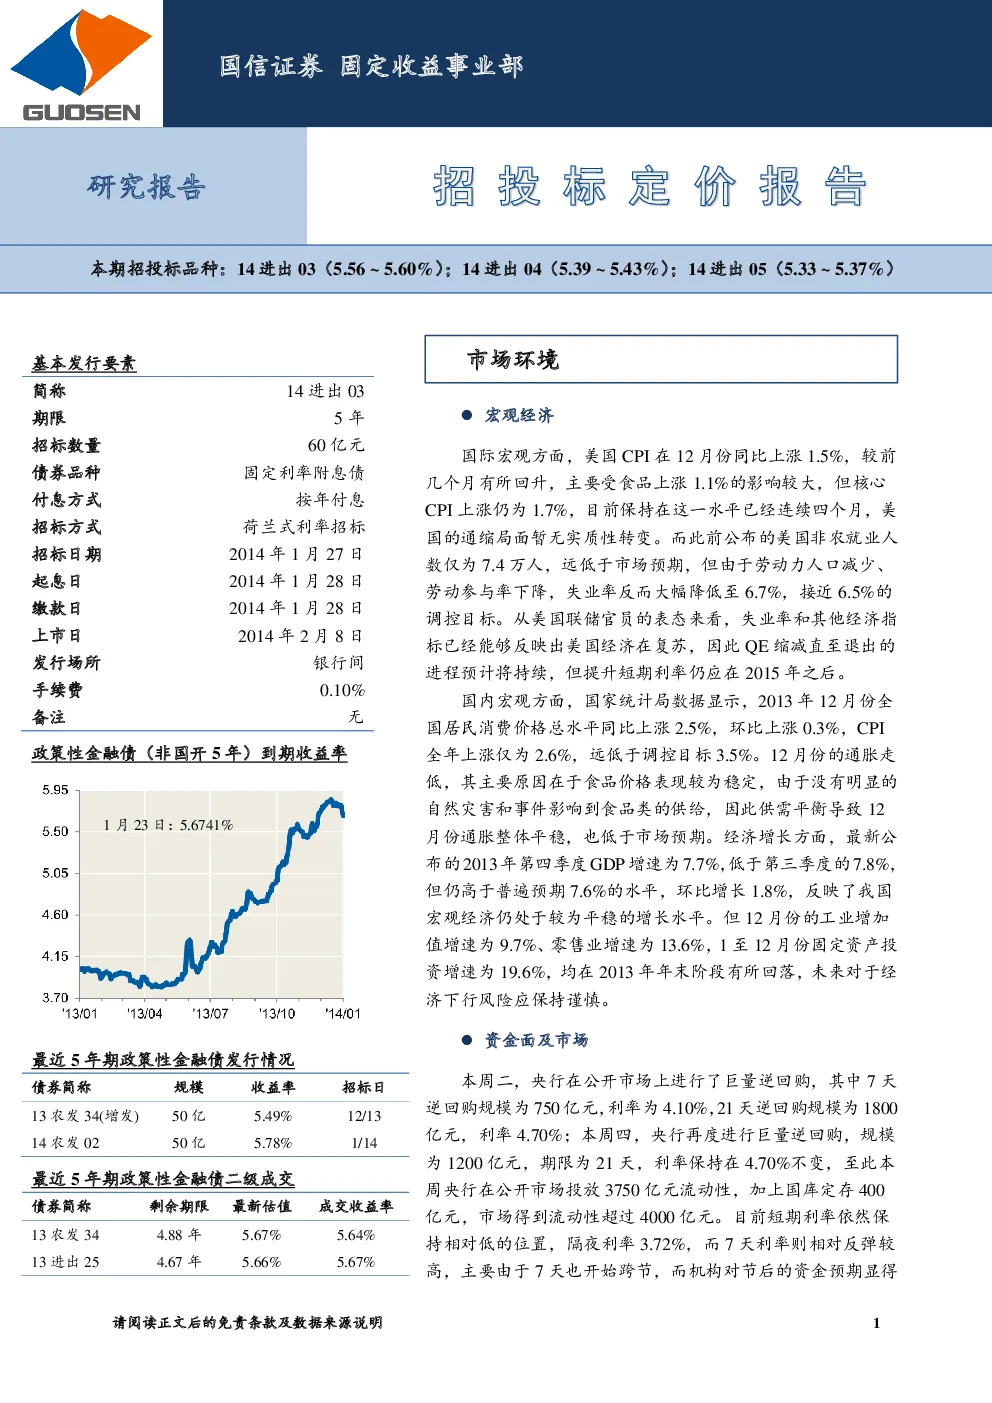Click the chart annotation 1 月 23 日: 5.6741%

tap(168, 825)
